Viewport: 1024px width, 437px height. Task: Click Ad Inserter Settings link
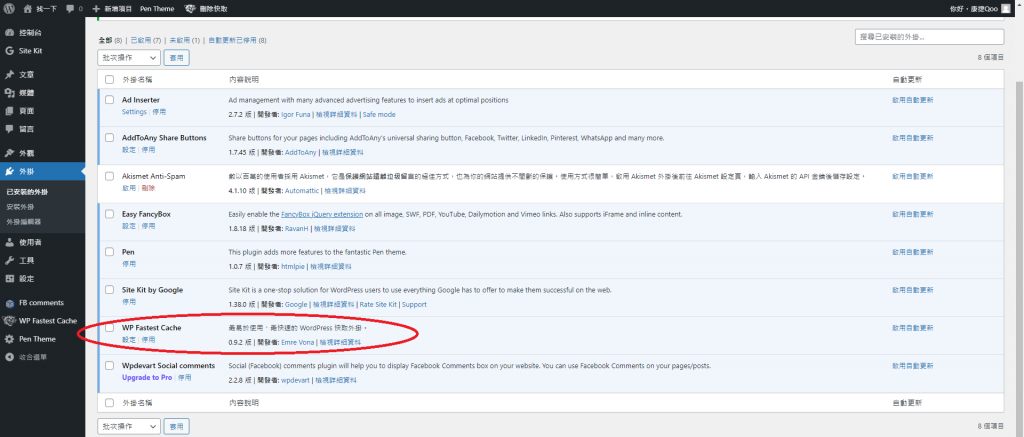click(x=134, y=112)
